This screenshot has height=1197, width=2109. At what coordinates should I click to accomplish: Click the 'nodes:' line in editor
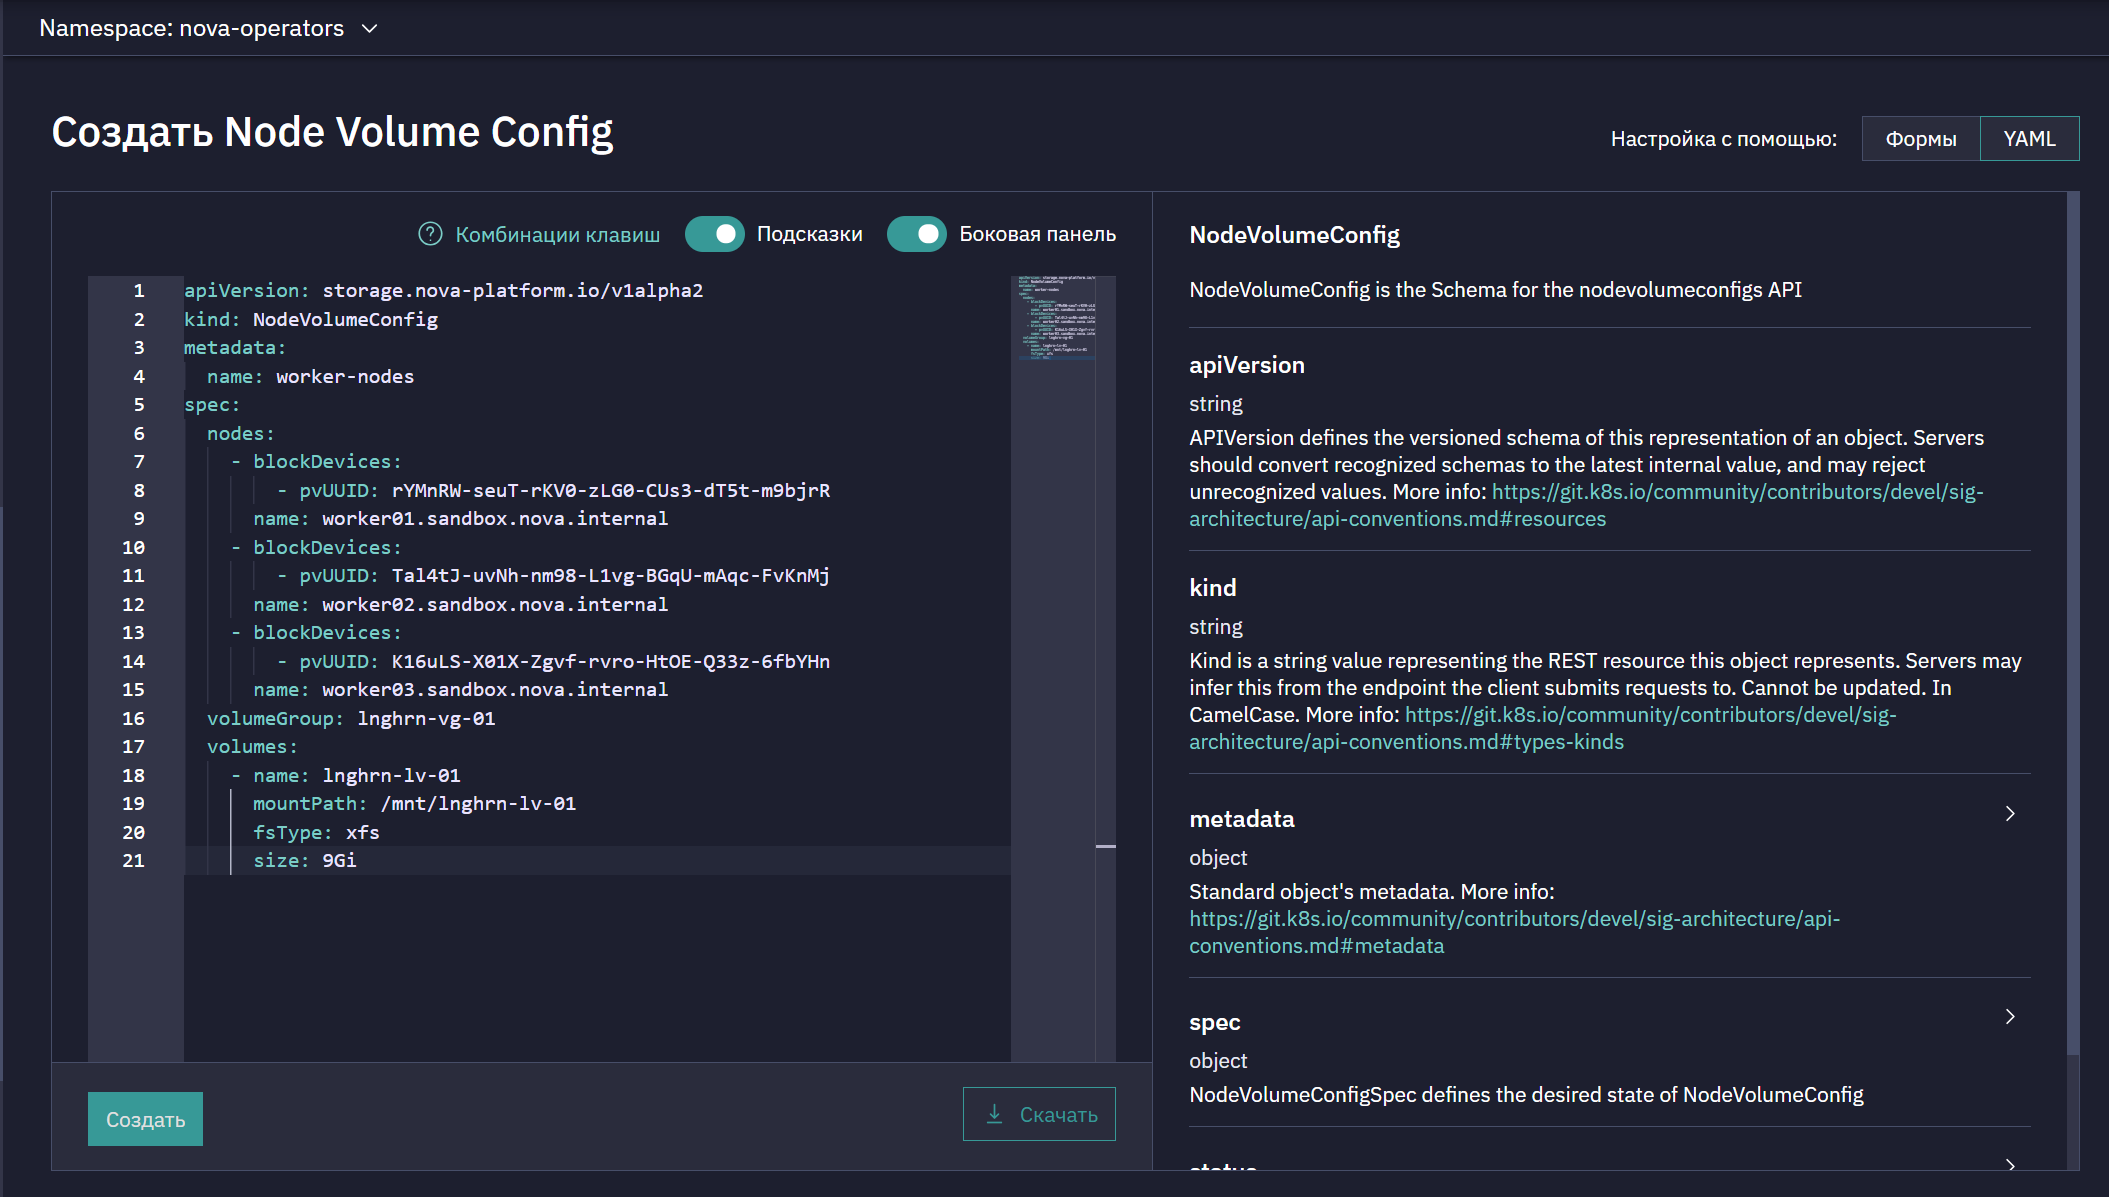pyautogui.click(x=240, y=433)
